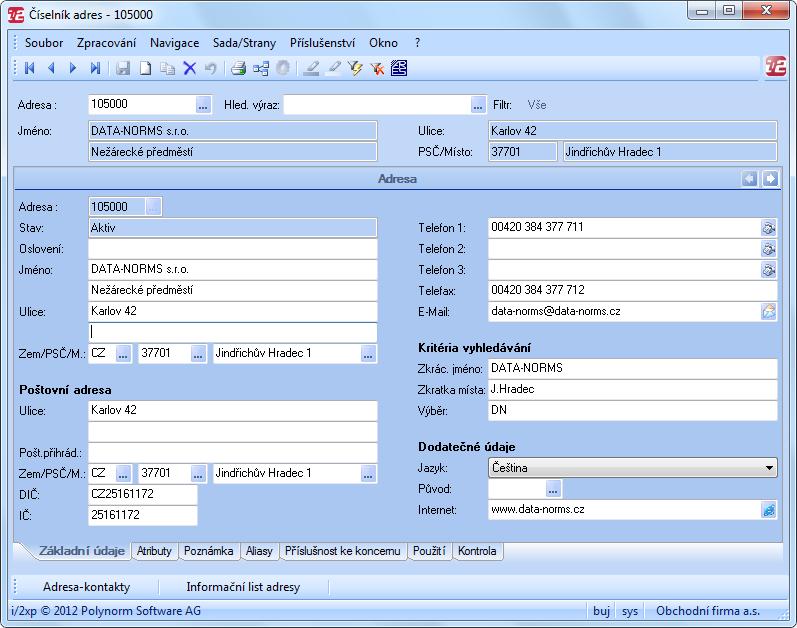Click the save diskette icon

point(123,68)
